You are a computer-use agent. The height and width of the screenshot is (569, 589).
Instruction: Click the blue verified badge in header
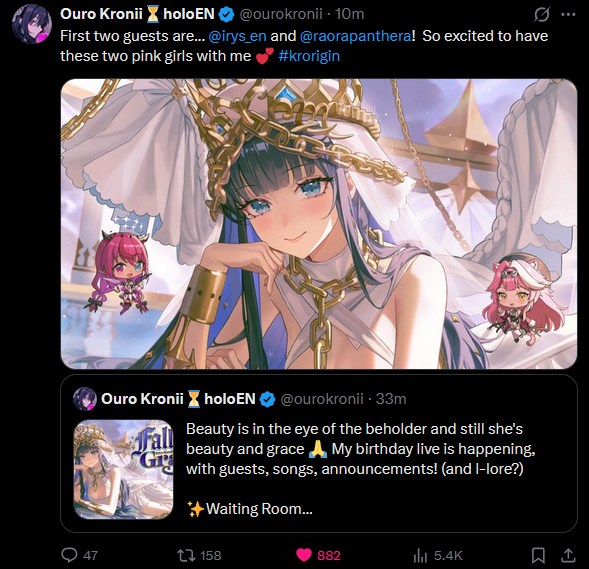(x=227, y=14)
